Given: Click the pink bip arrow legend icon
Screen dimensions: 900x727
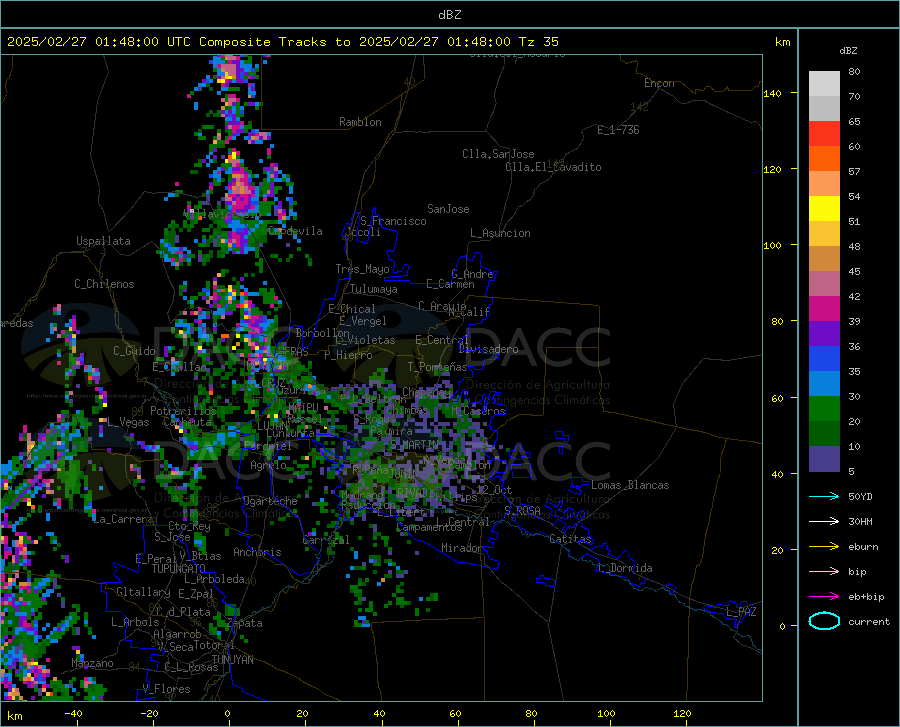Looking at the screenshot, I should coord(824,572).
